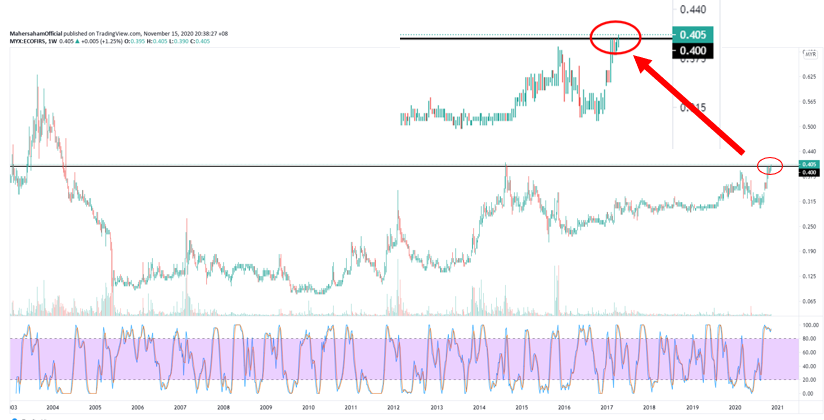
Task: Click the 2010 year label on time axis
Action: point(308,407)
